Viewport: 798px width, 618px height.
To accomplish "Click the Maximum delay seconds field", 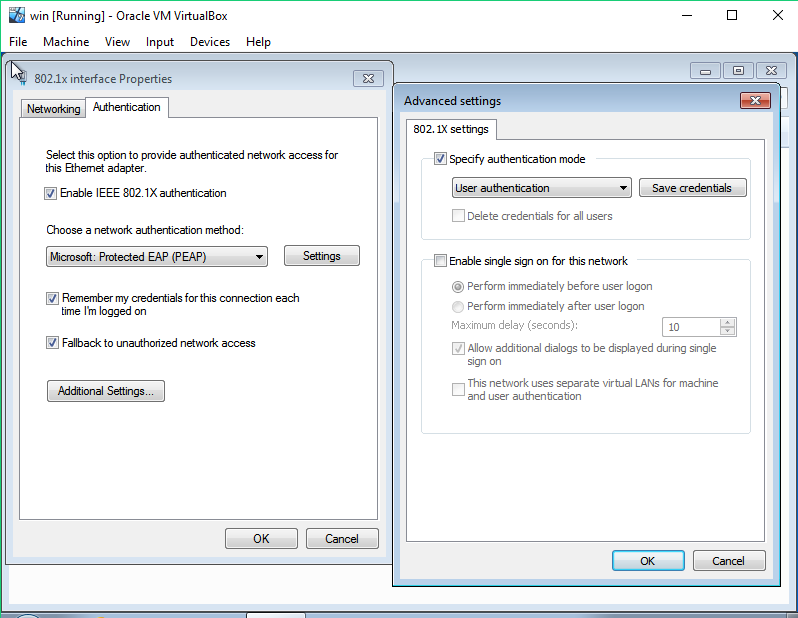I will click(691, 327).
